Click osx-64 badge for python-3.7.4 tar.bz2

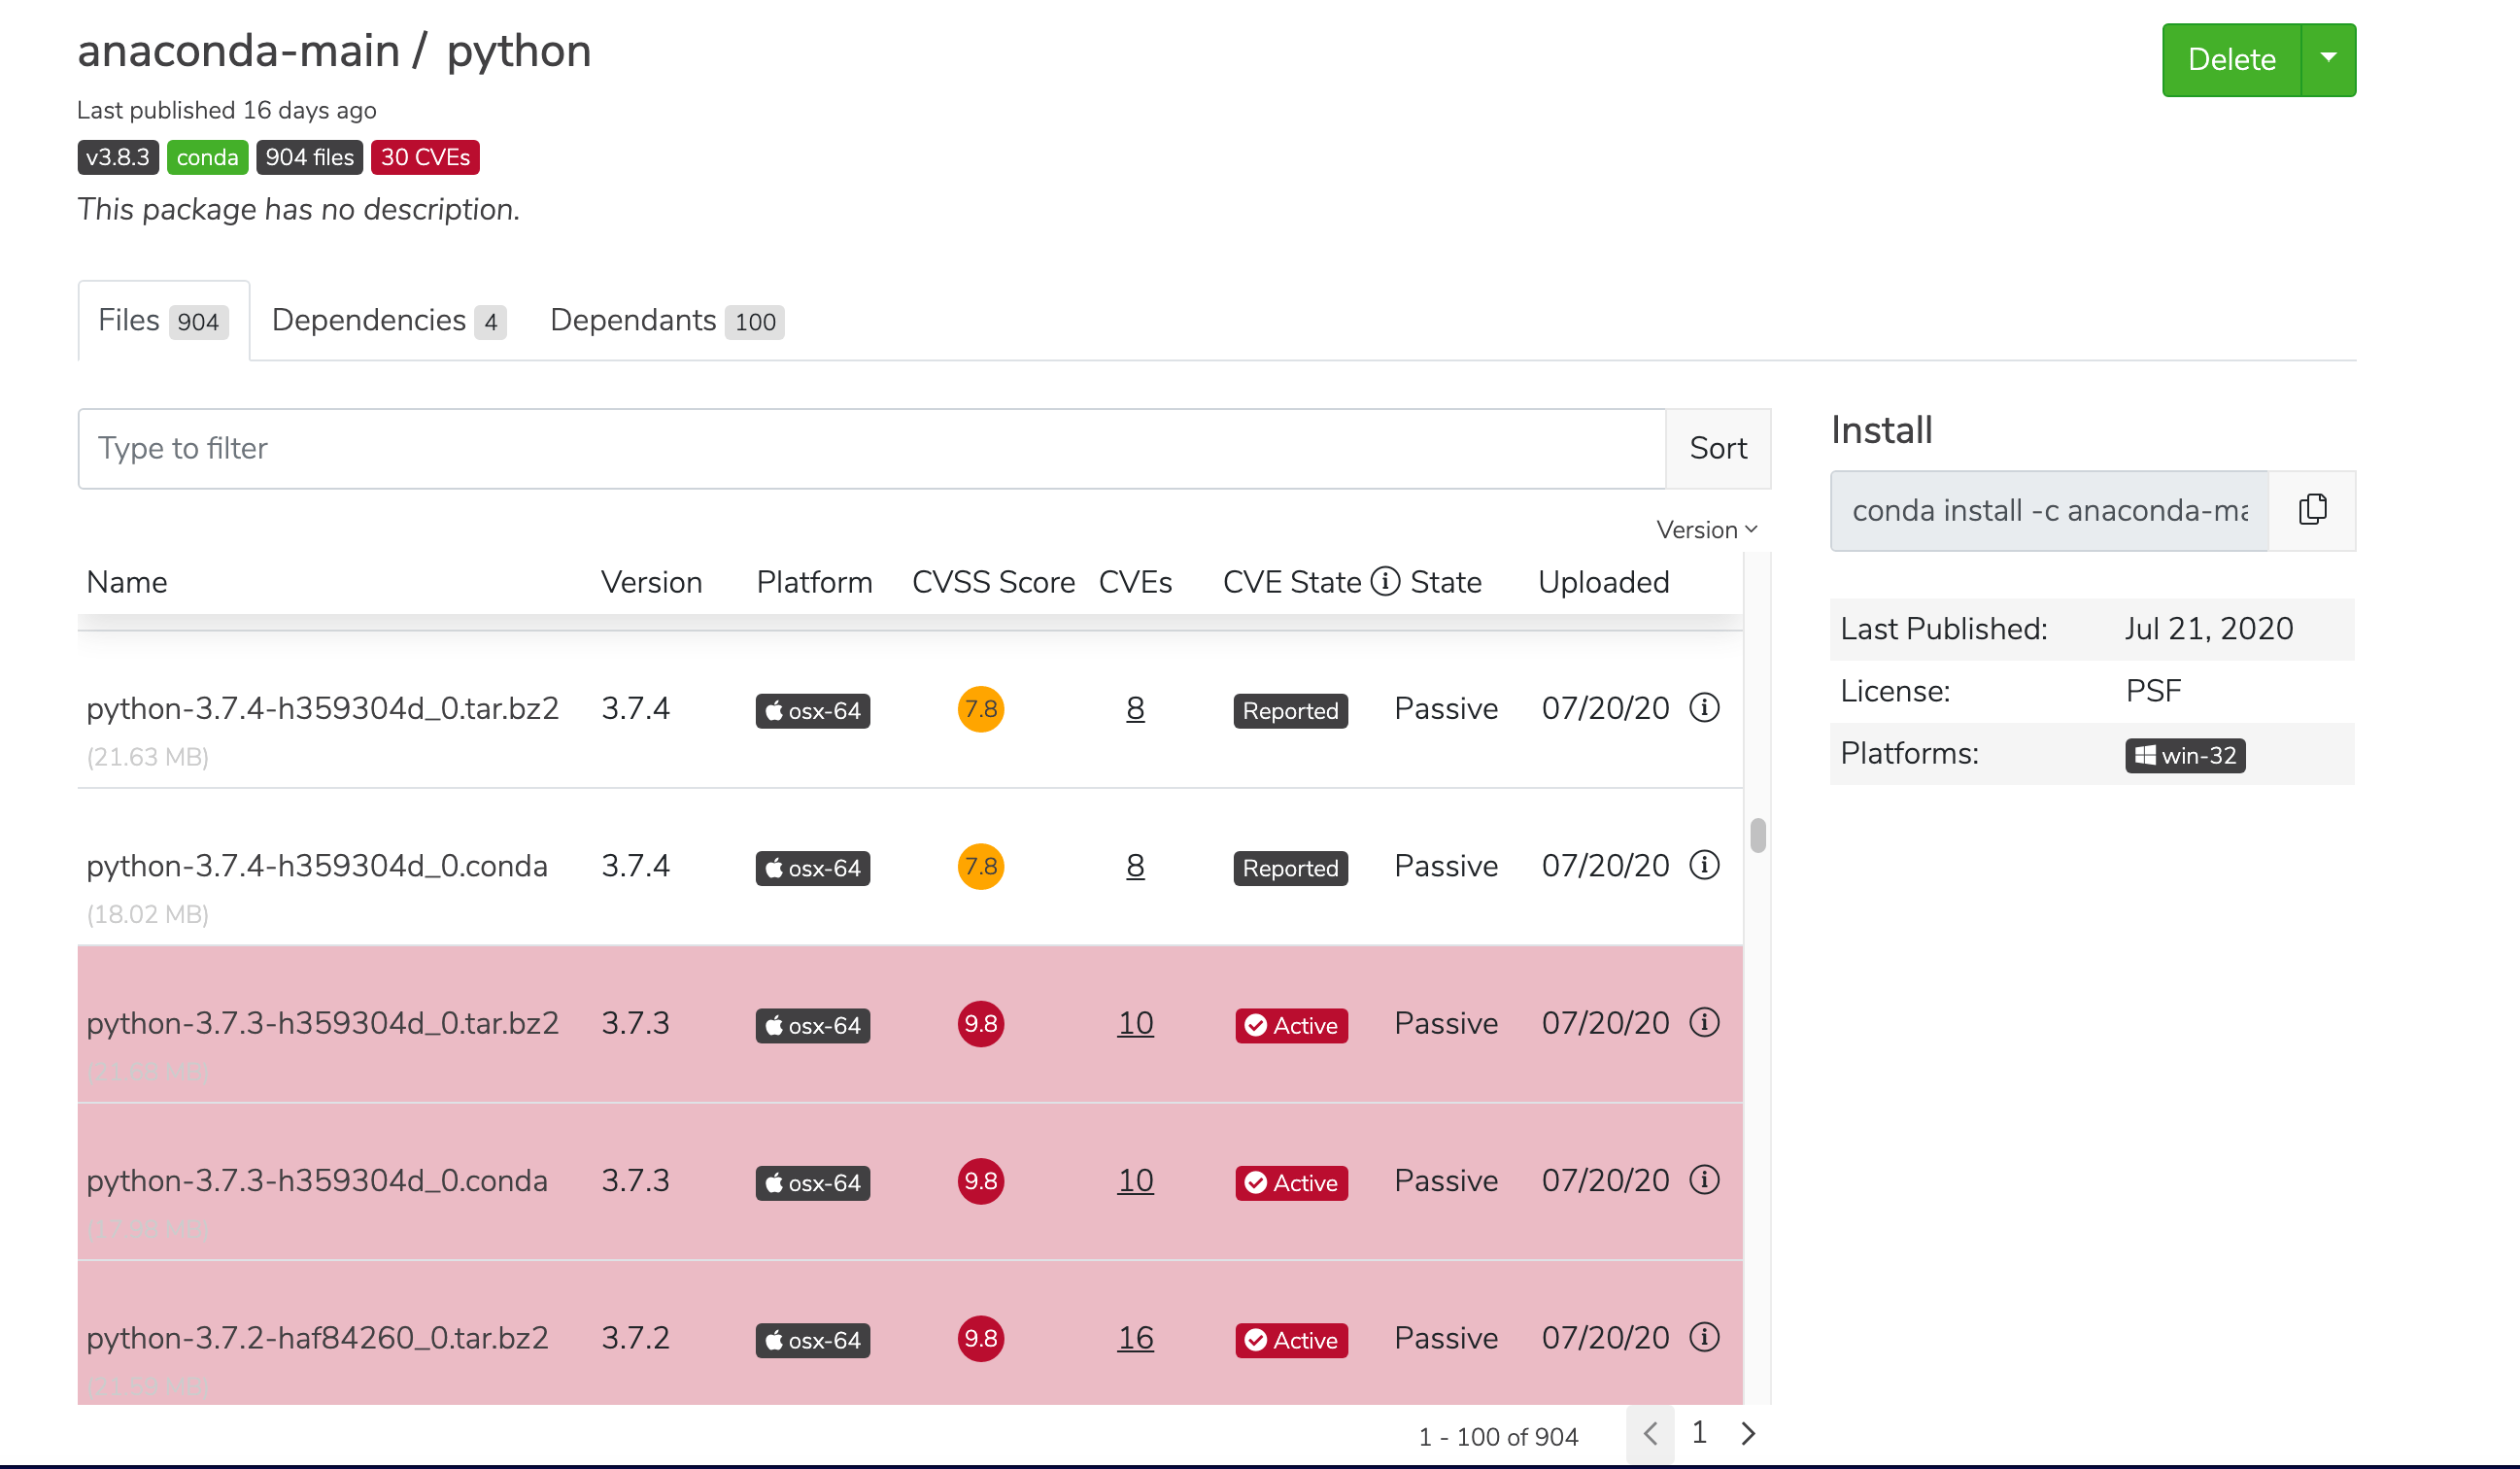(x=812, y=711)
